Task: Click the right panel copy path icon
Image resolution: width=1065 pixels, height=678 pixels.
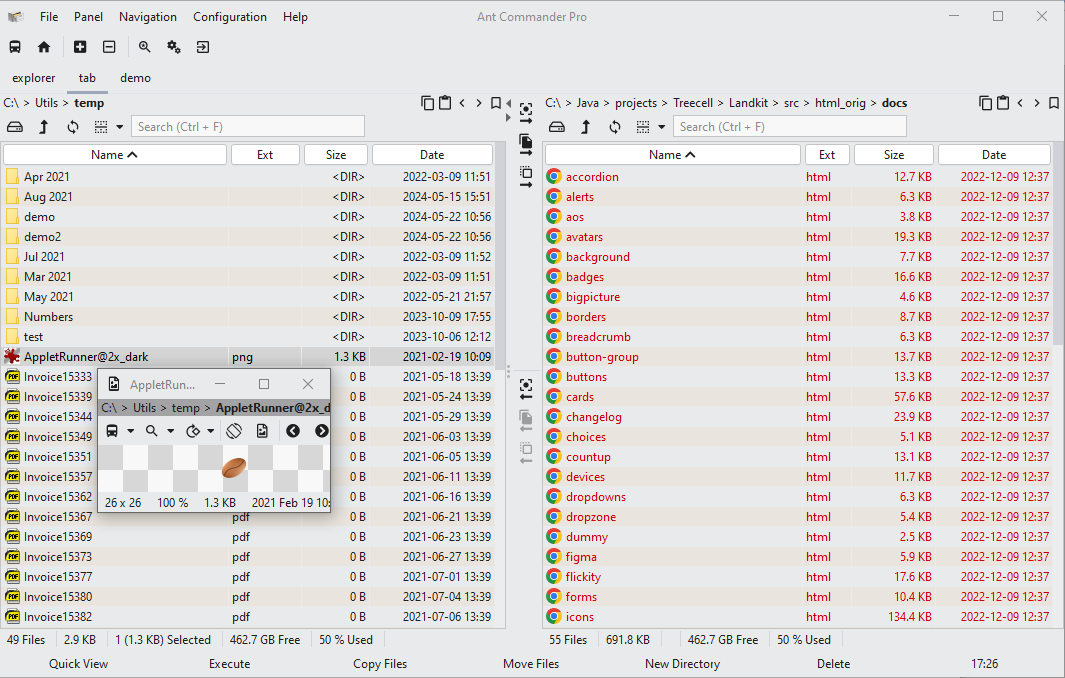Action: click(986, 103)
